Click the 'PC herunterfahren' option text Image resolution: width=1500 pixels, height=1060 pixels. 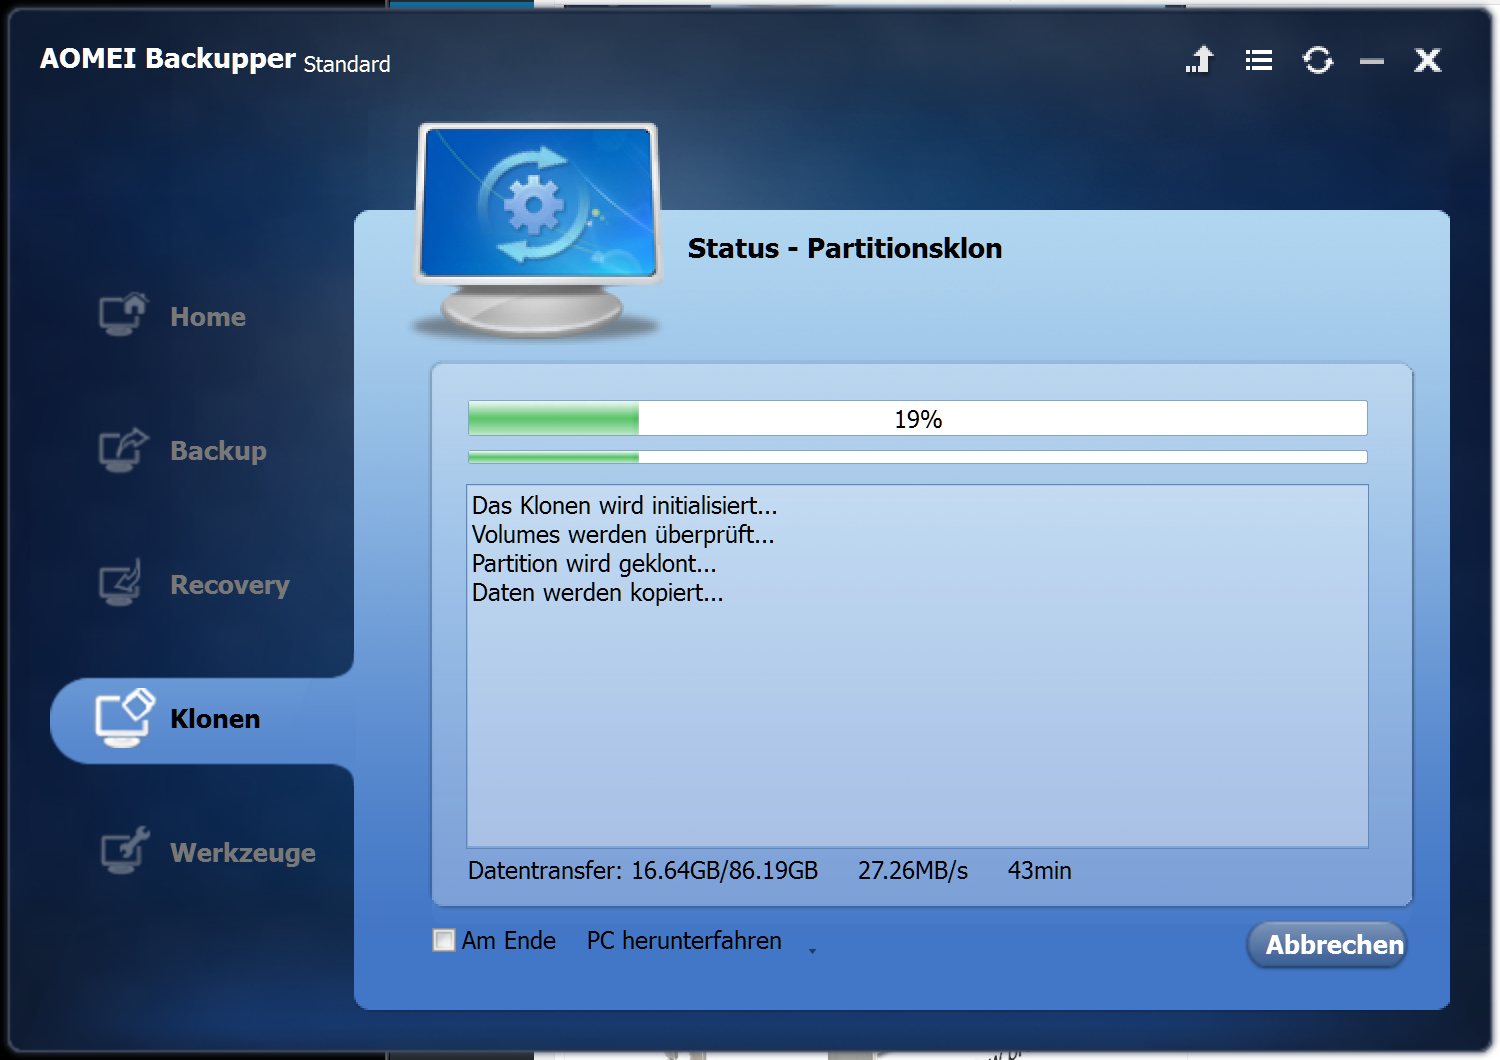tap(684, 940)
